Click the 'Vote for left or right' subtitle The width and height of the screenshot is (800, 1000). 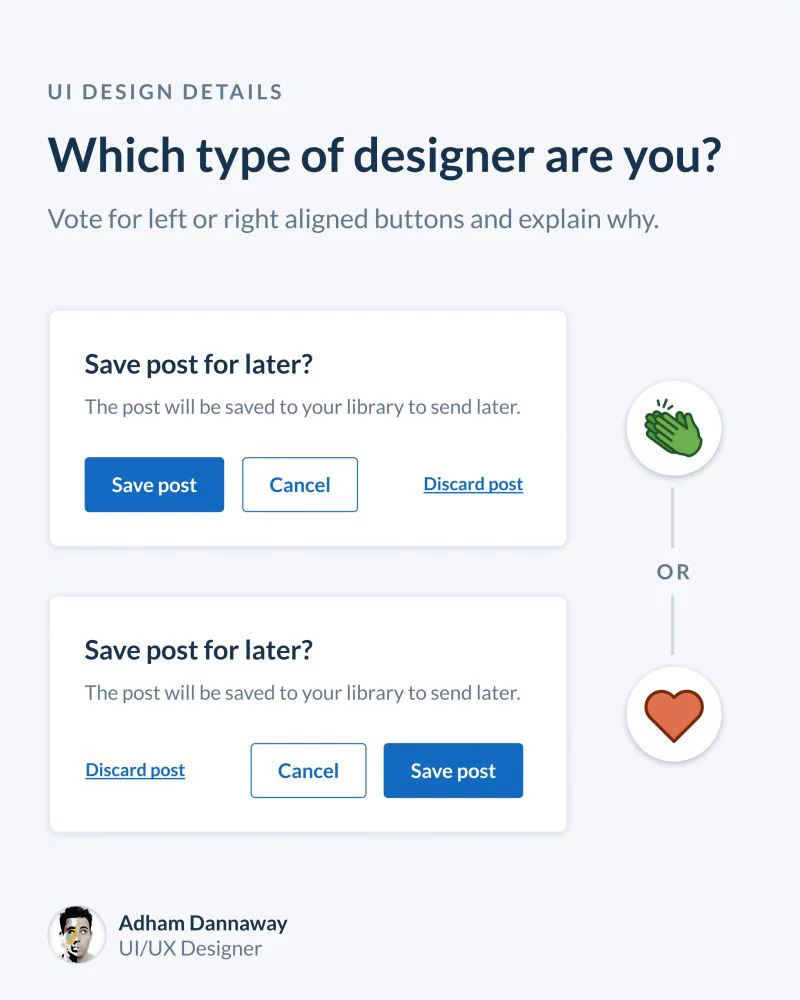click(353, 219)
